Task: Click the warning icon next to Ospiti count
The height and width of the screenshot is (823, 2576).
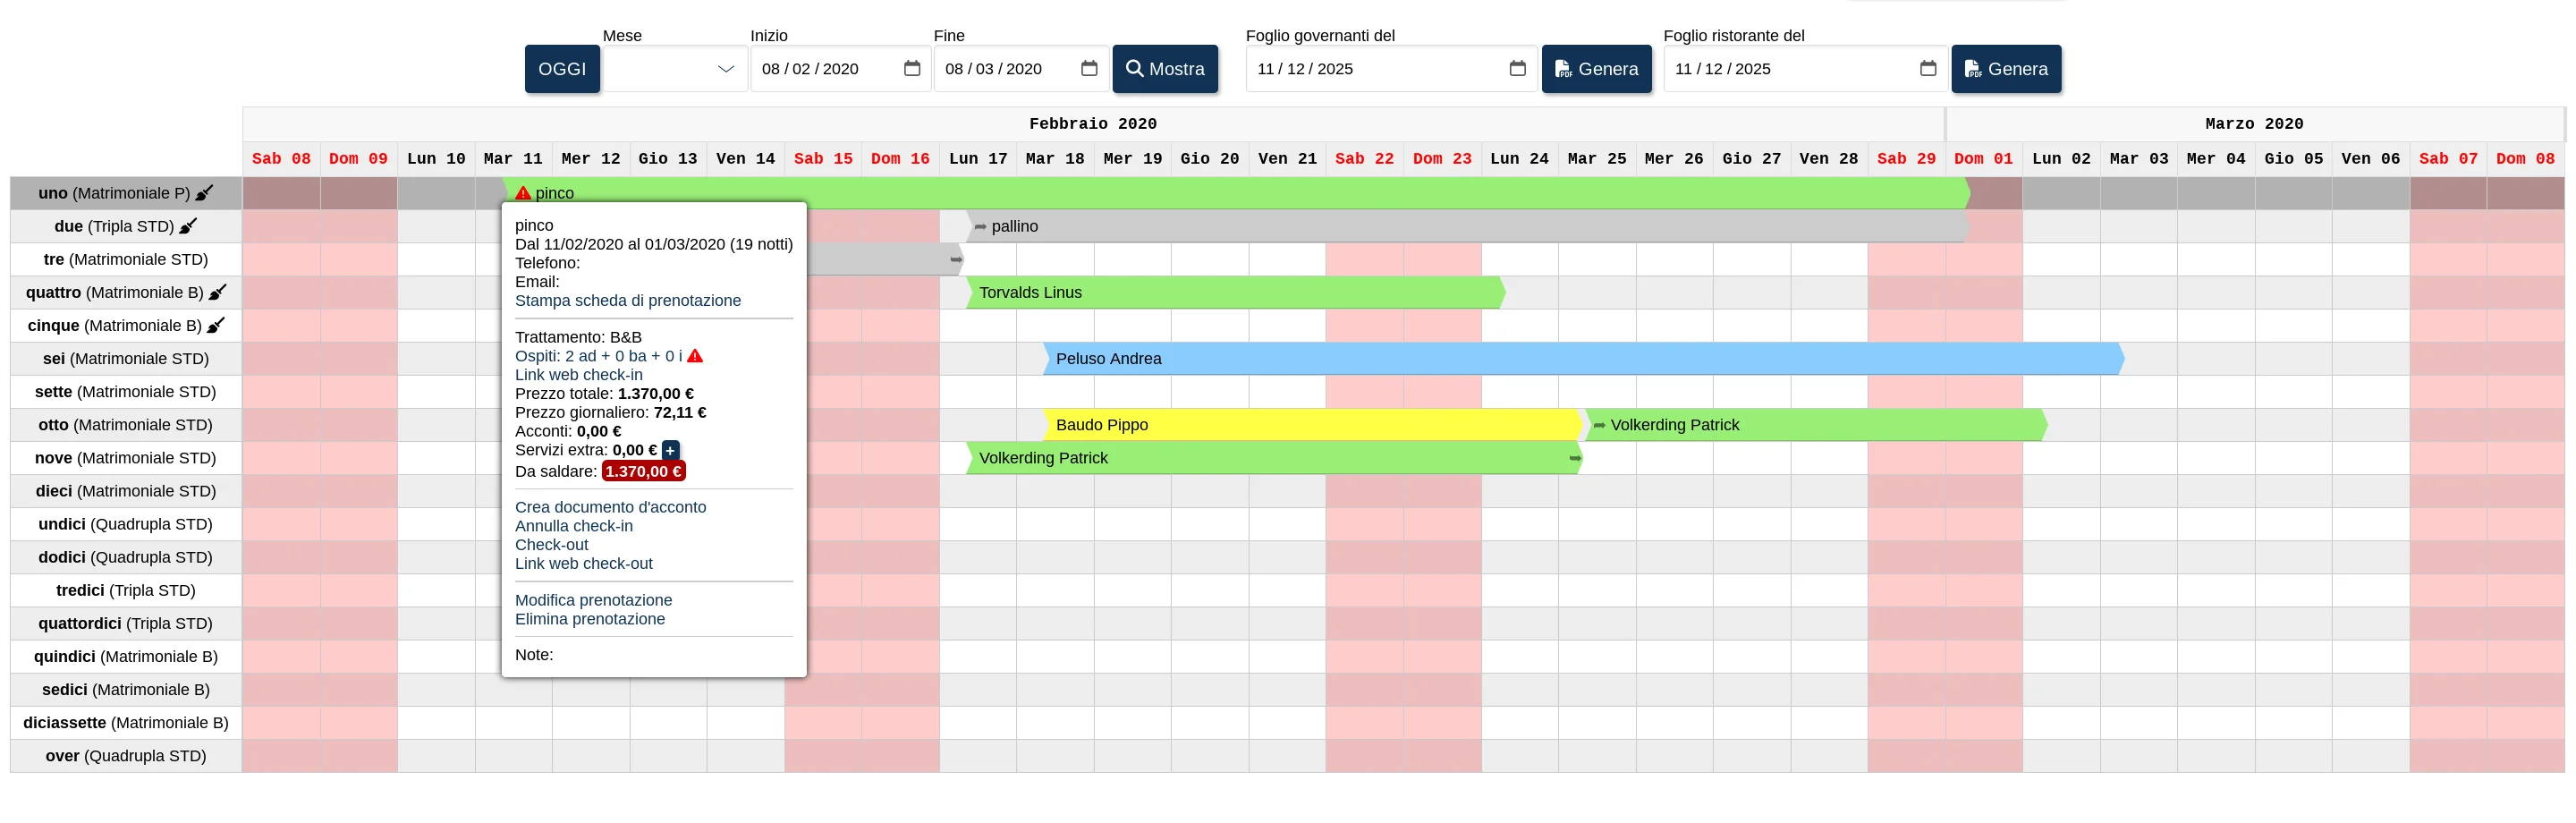Action: [x=697, y=355]
